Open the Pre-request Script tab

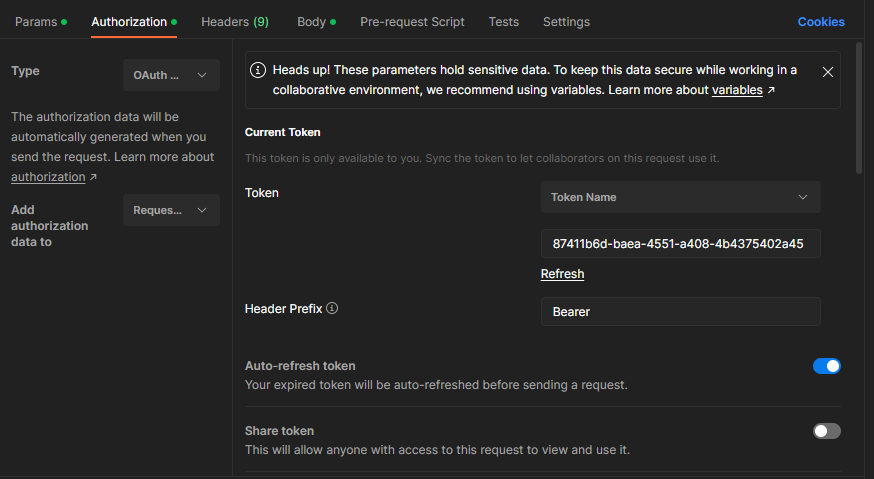[x=412, y=21]
